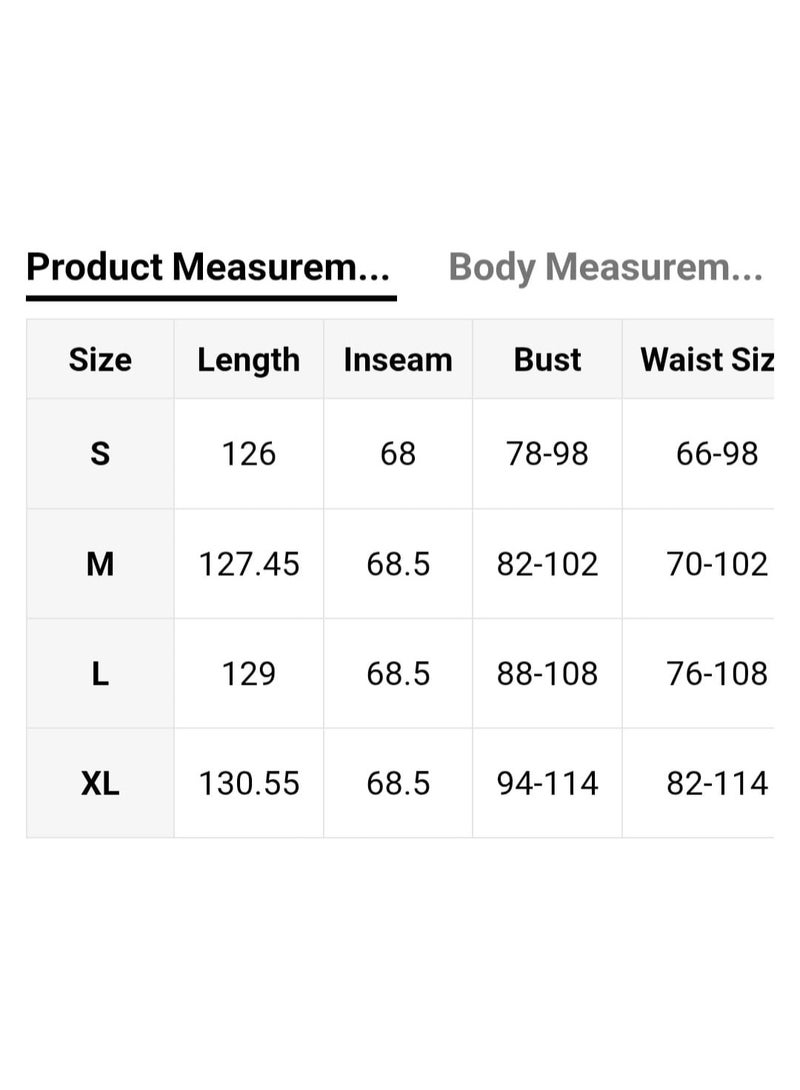Select the S size row label

tap(100, 454)
